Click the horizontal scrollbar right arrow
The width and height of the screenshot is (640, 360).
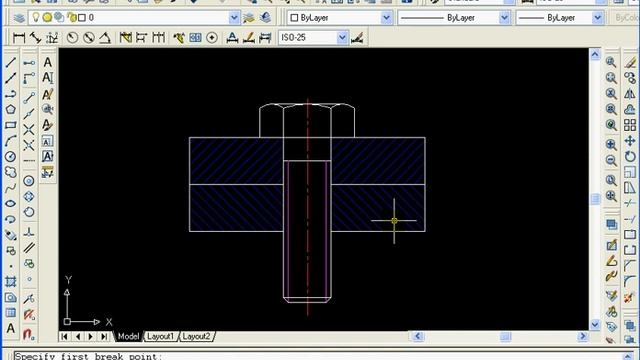tap(582, 336)
